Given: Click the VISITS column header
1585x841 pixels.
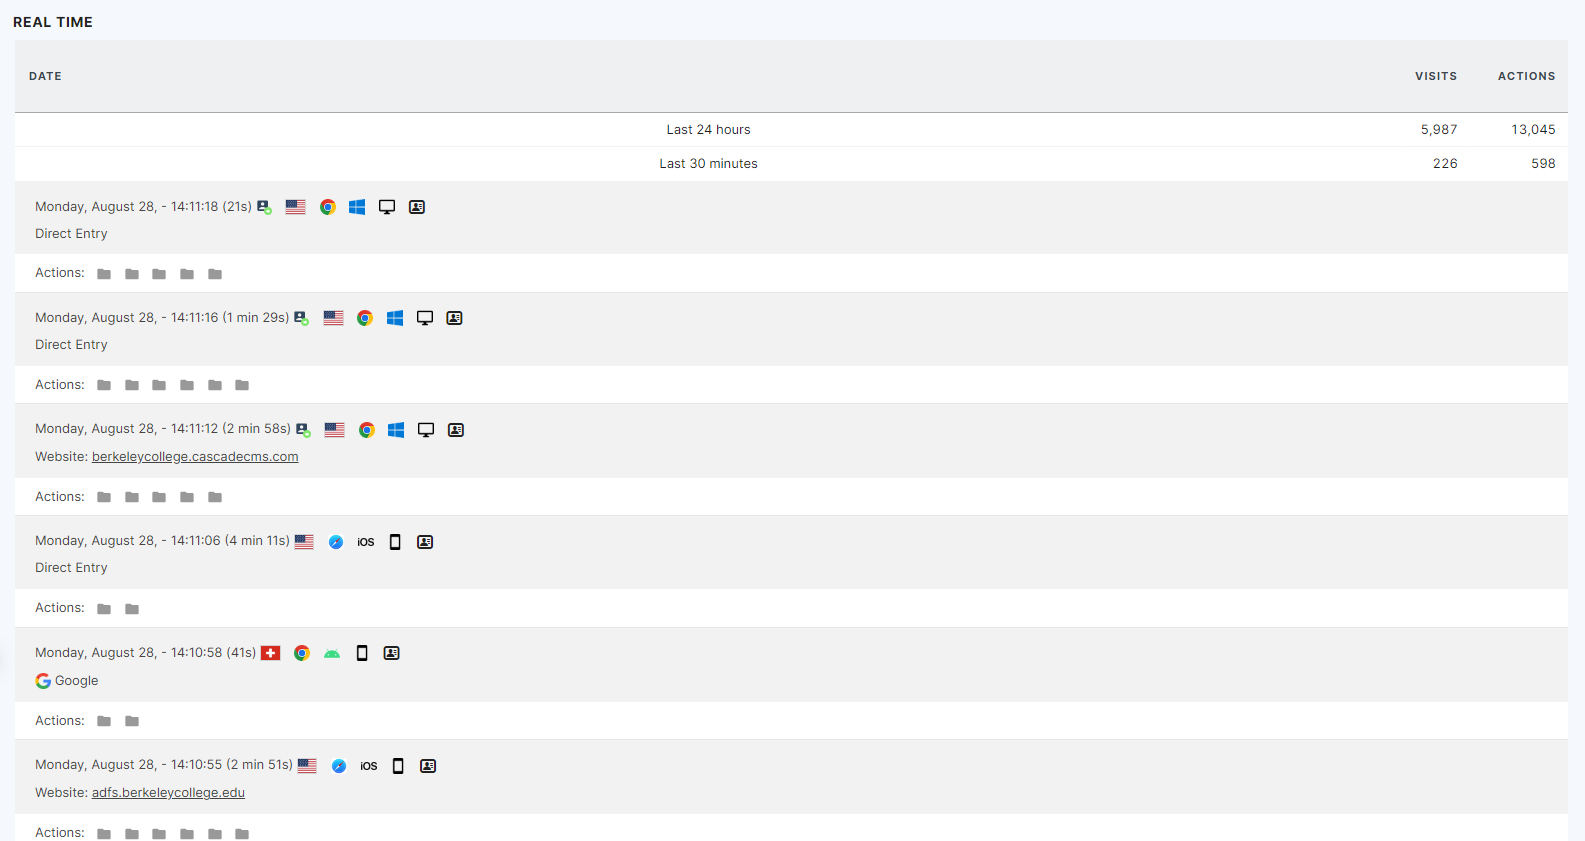Looking at the screenshot, I should [1435, 76].
